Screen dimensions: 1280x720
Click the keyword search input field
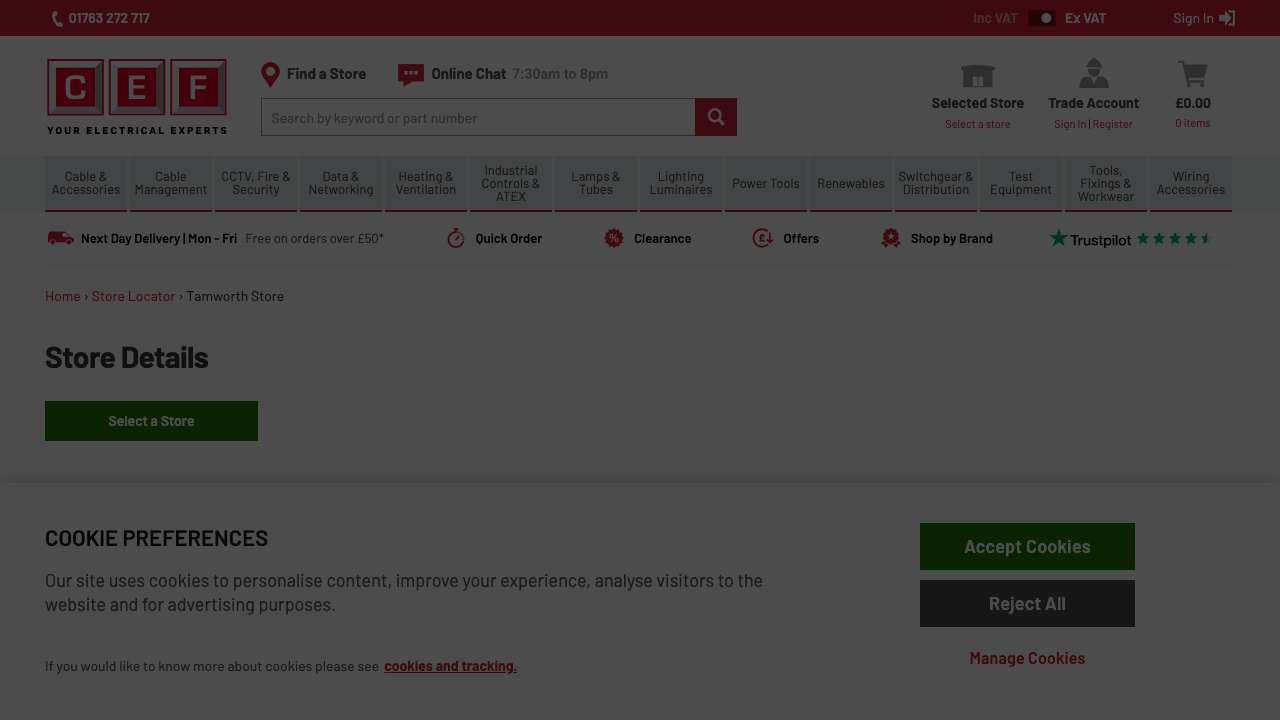click(x=478, y=117)
